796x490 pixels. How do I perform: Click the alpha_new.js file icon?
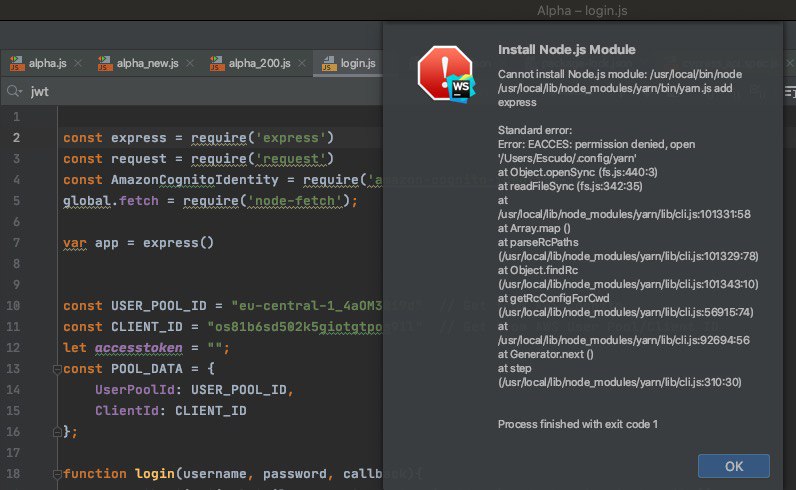click(x=105, y=63)
